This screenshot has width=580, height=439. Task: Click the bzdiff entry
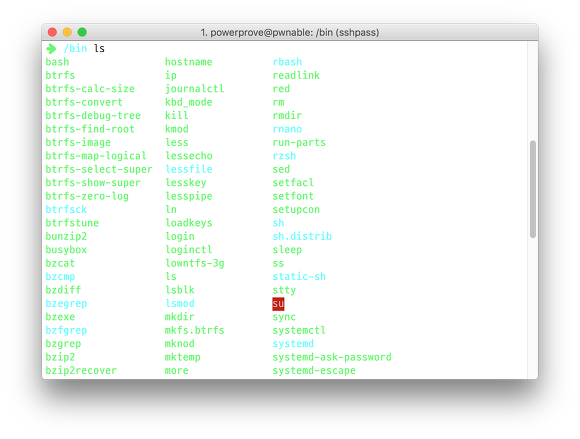pos(63,290)
